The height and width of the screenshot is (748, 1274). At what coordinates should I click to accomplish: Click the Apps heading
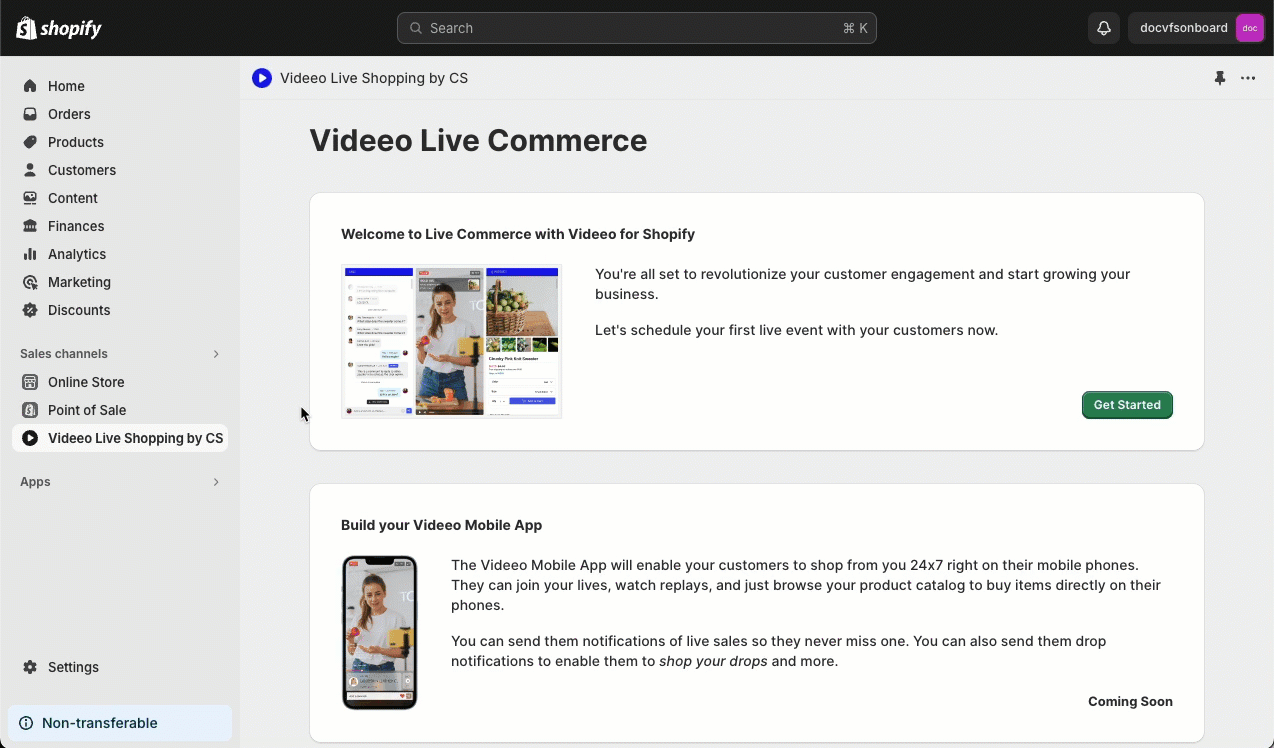[35, 482]
